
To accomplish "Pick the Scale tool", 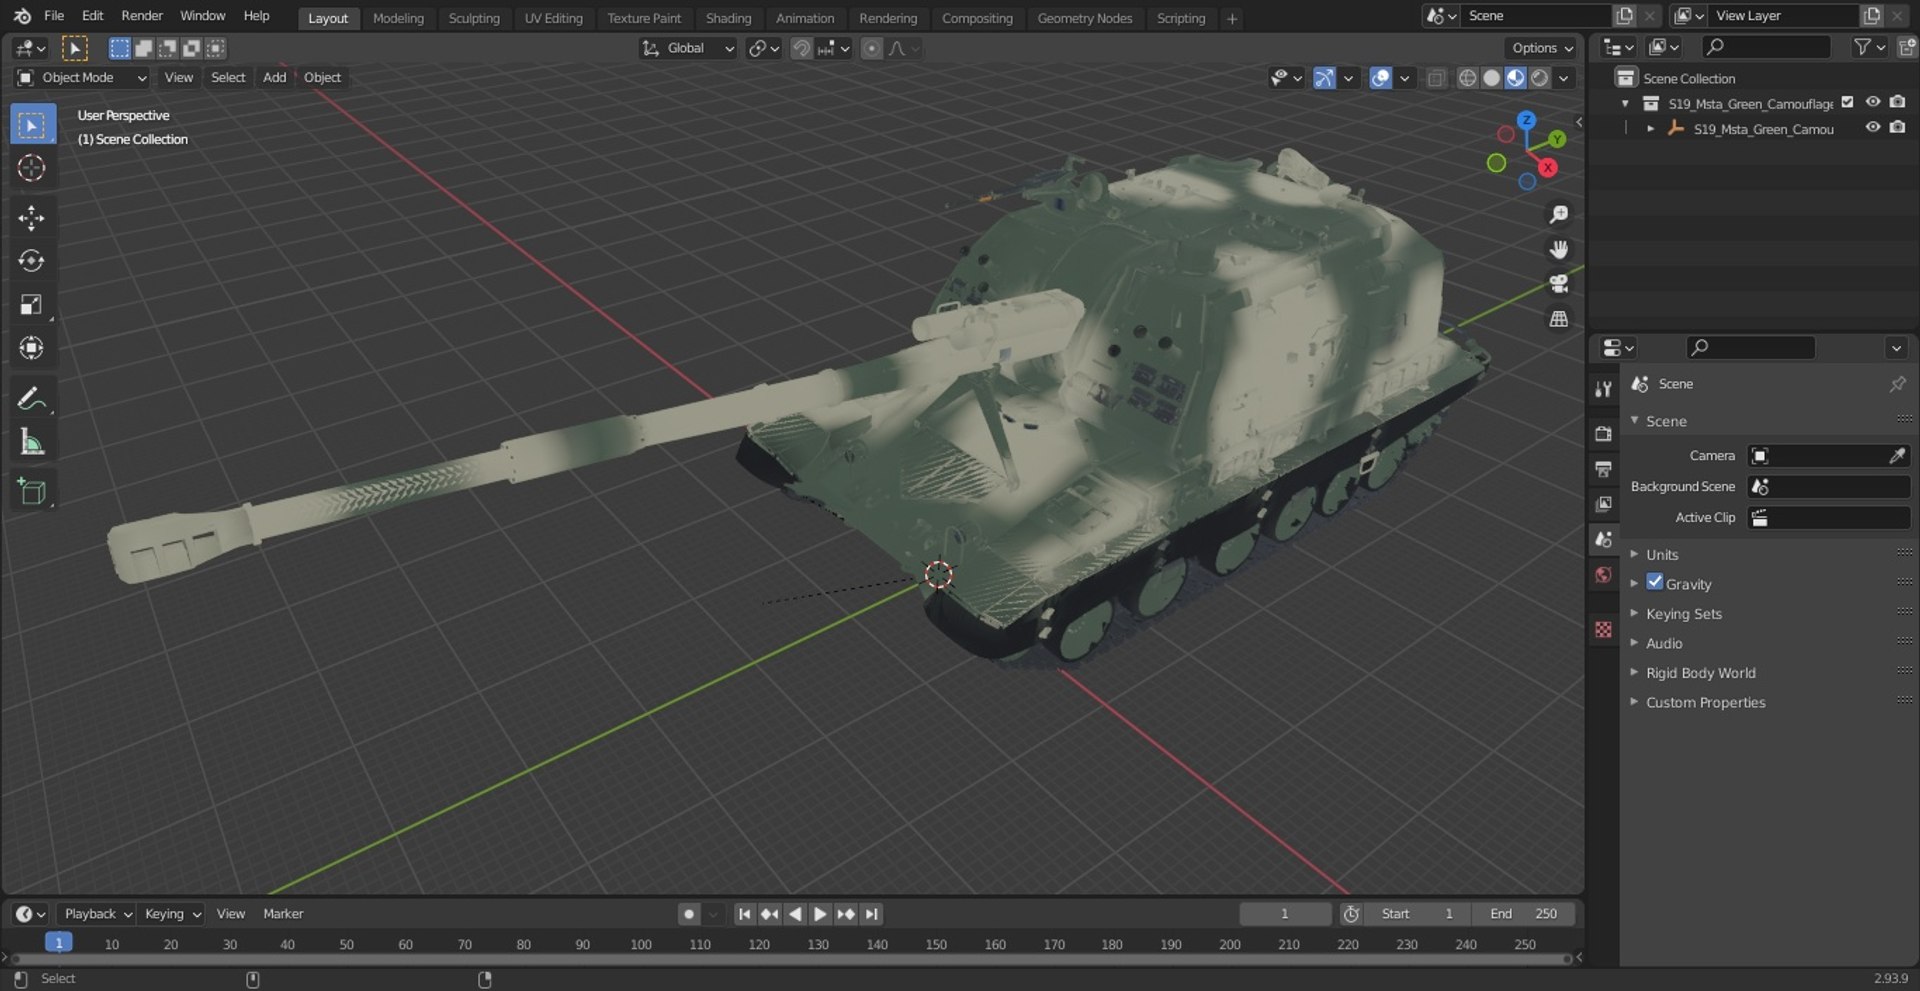I will pyautogui.click(x=32, y=304).
